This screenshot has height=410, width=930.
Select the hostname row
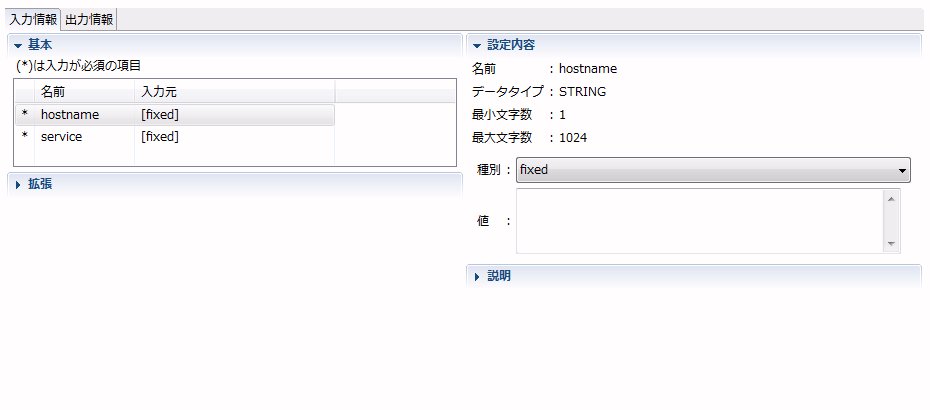(x=70, y=115)
